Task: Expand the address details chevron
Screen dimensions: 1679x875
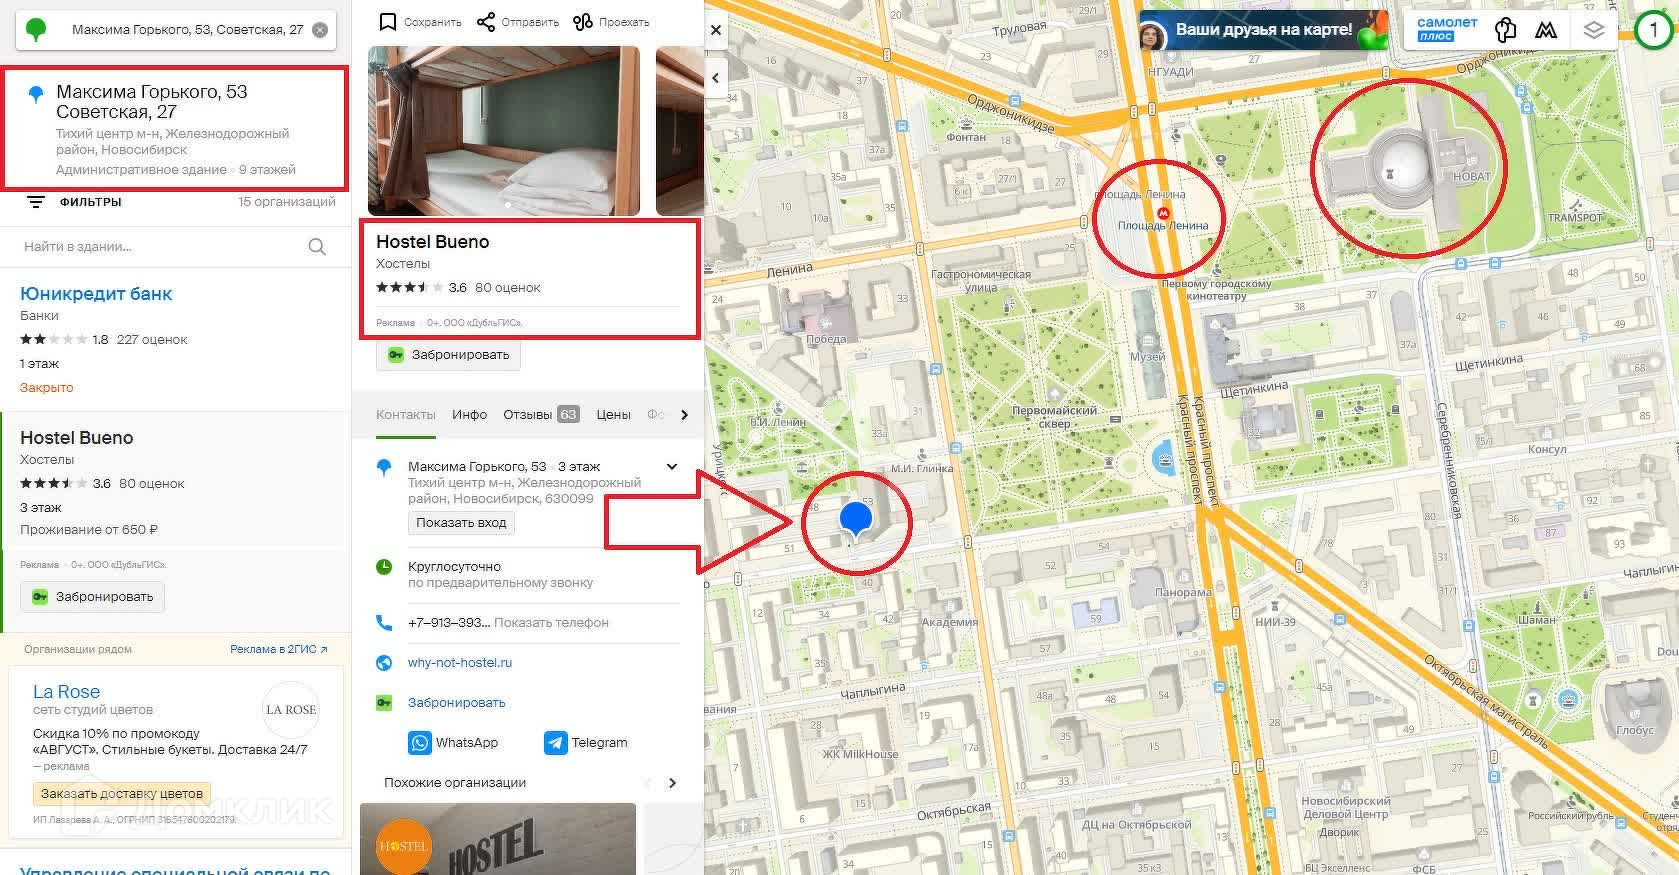Action: [672, 467]
